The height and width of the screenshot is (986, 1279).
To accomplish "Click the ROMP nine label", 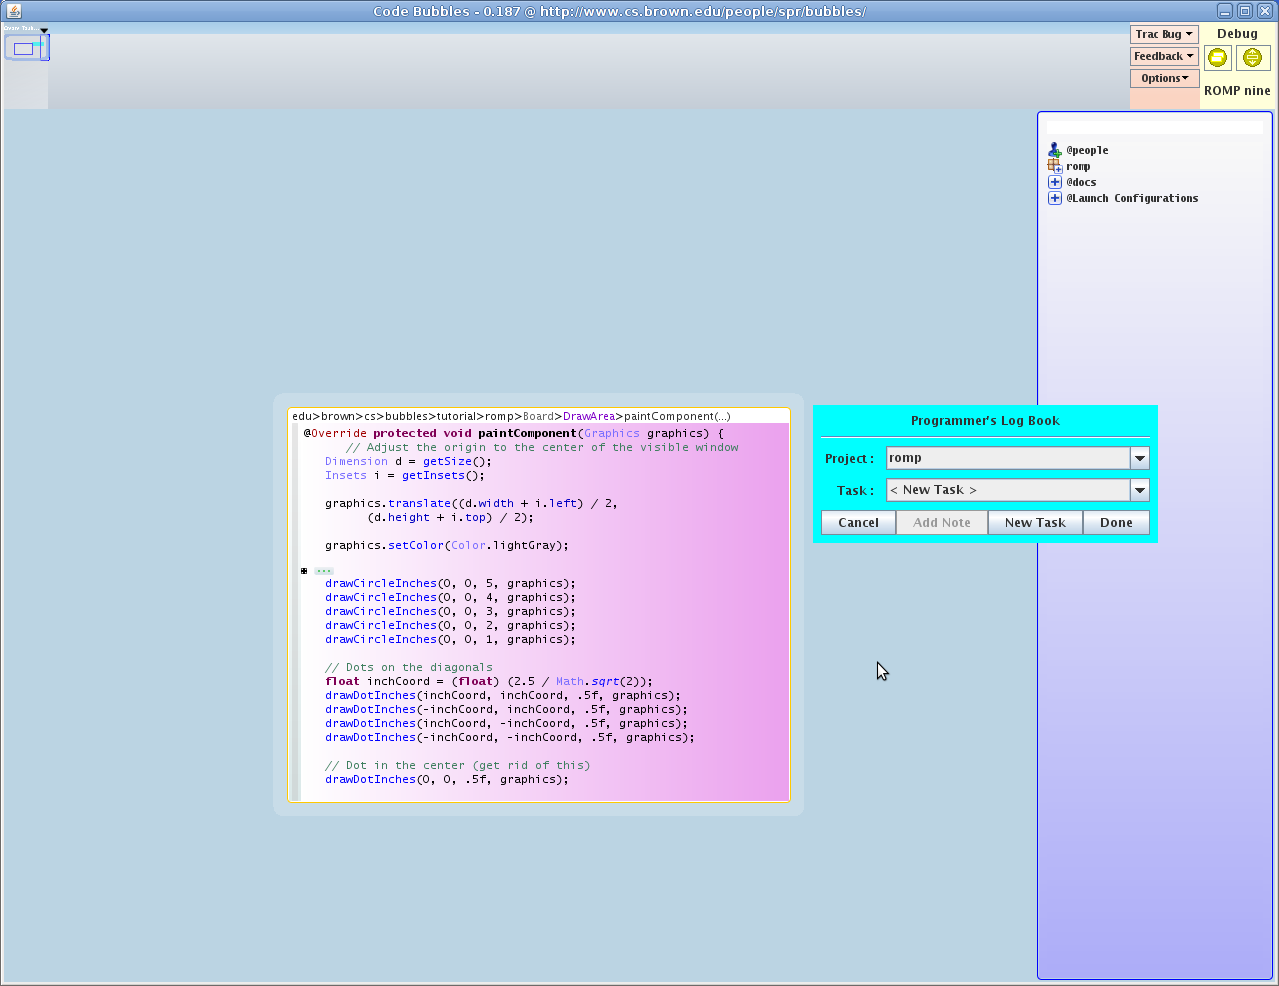I will coord(1237,90).
